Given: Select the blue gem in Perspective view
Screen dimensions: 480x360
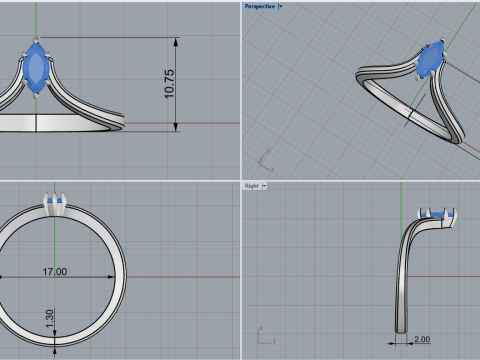Looking at the screenshot, I should (430, 60).
